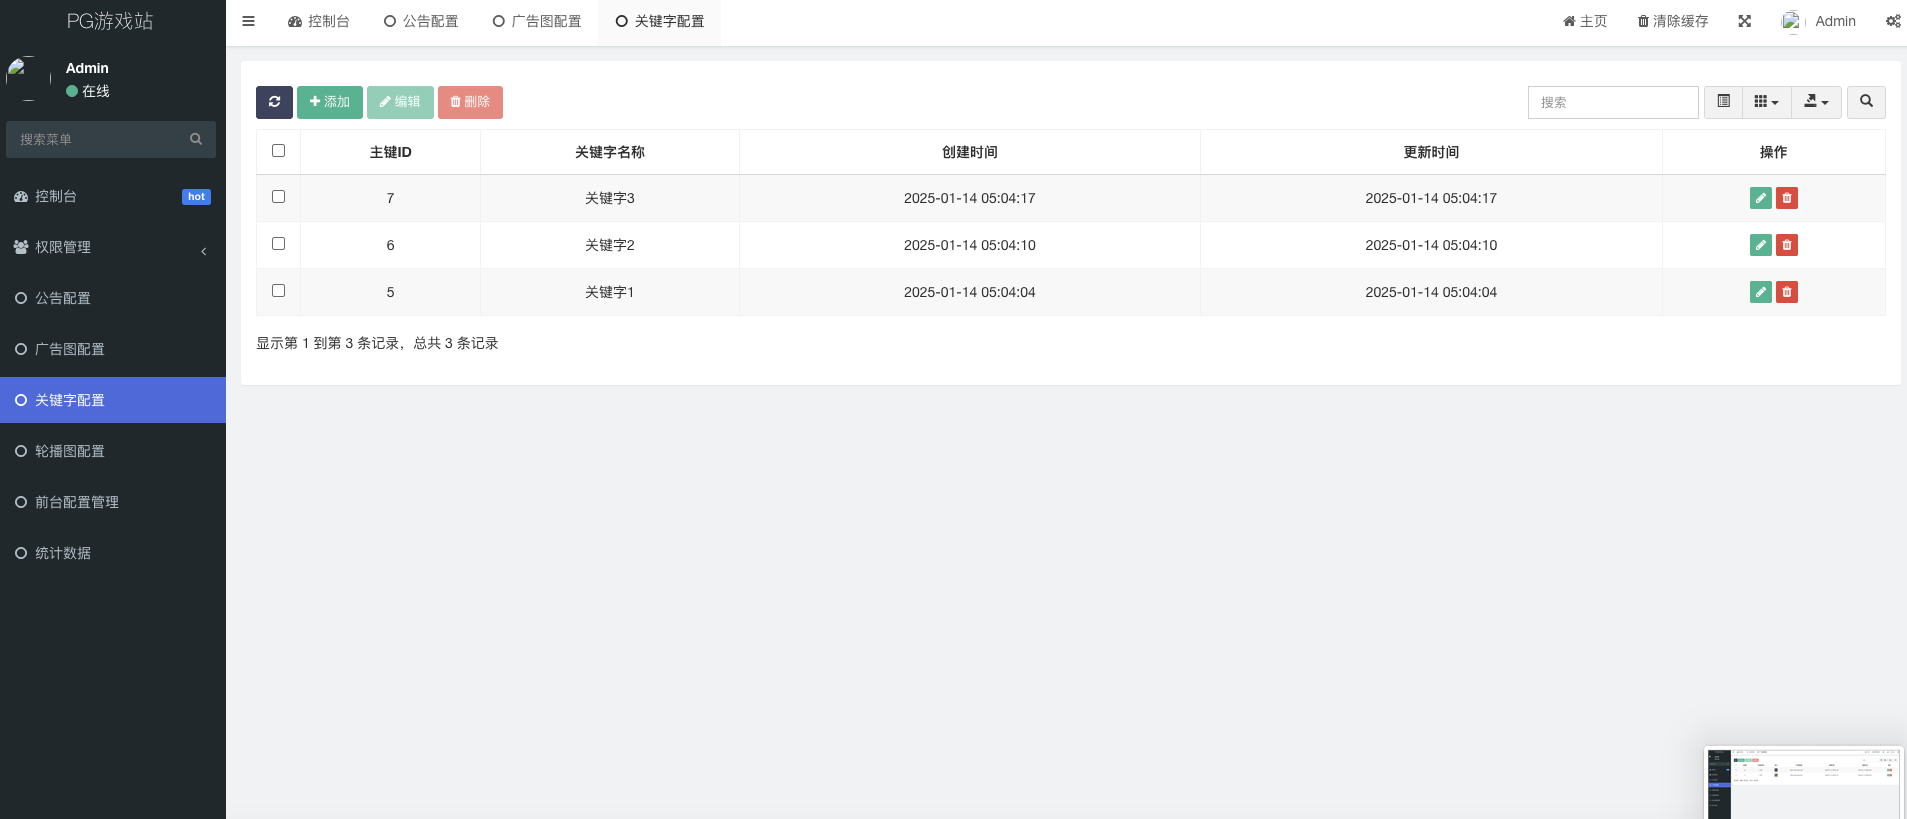Image resolution: width=1907 pixels, height=819 pixels.
Task: Click the 清除缓存 link
Action: click(x=1672, y=21)
